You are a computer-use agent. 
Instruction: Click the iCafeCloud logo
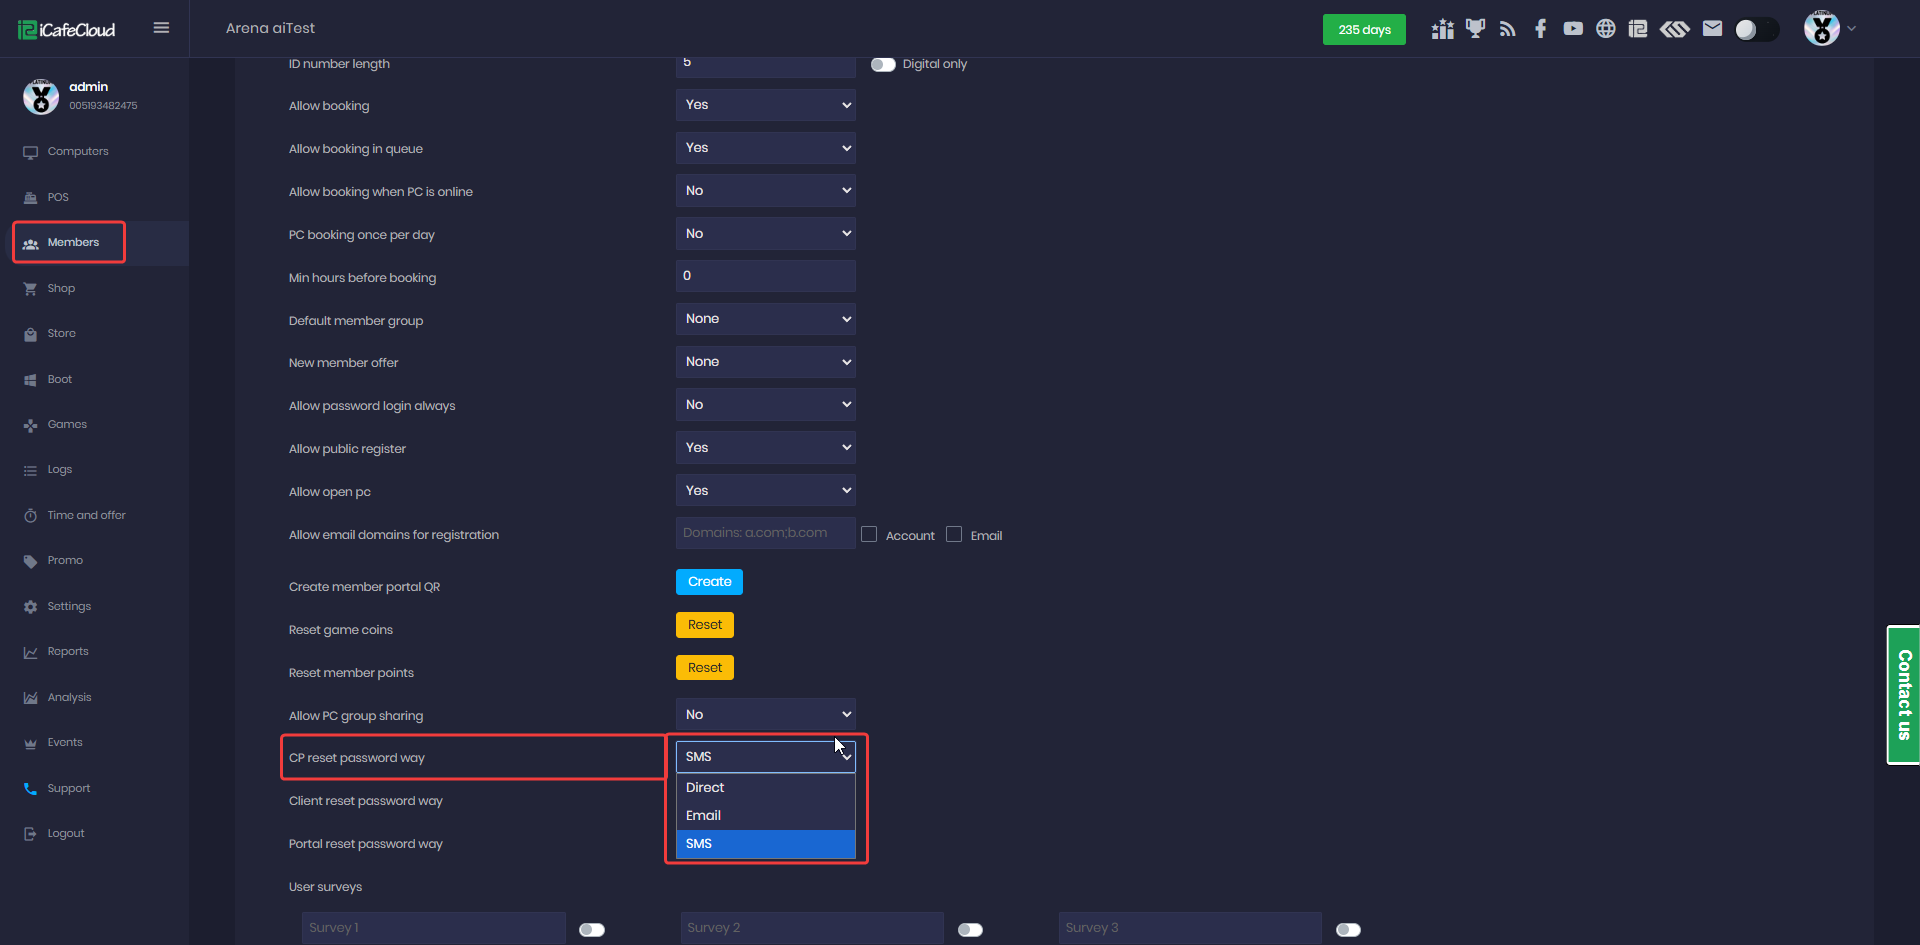[67, 30]
